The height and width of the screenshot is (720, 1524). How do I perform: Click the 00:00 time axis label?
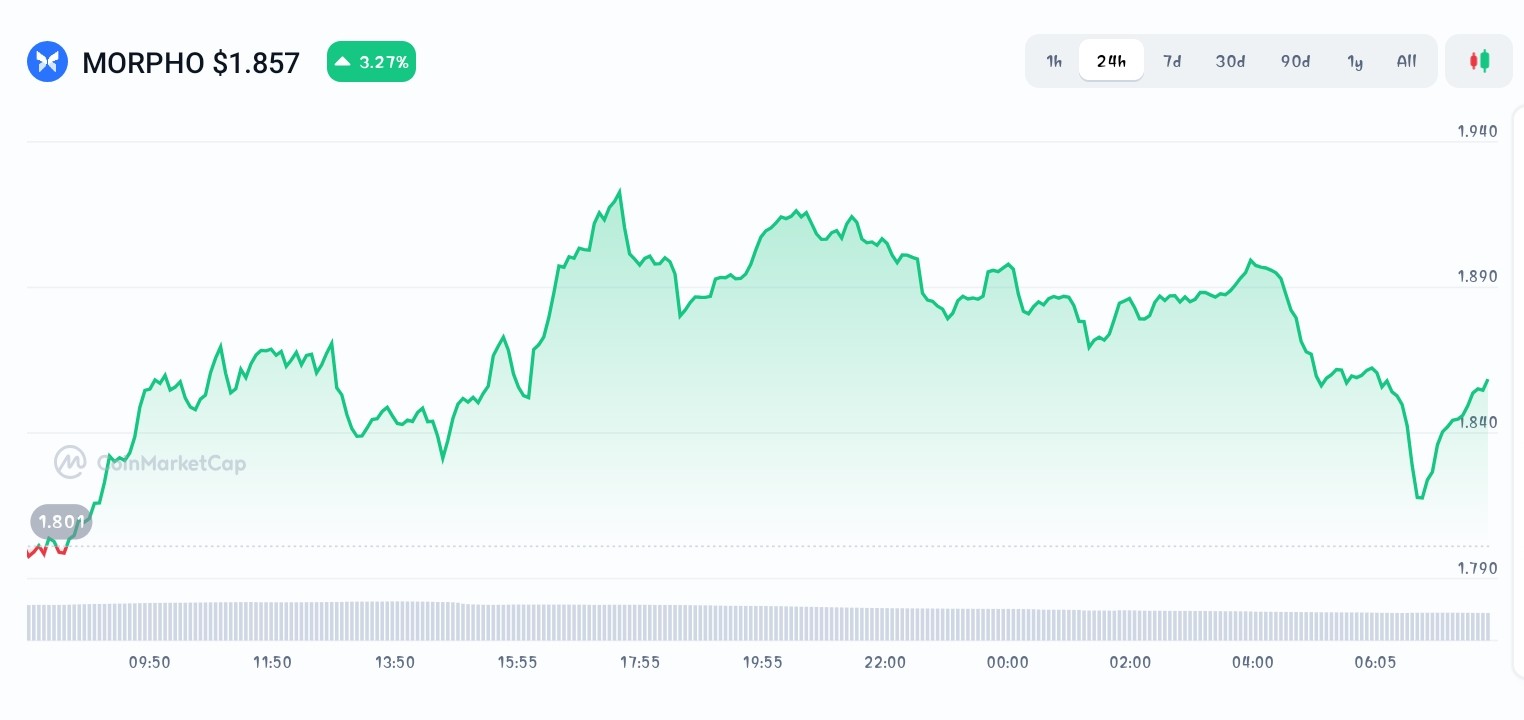click(x=1007, y=662)
